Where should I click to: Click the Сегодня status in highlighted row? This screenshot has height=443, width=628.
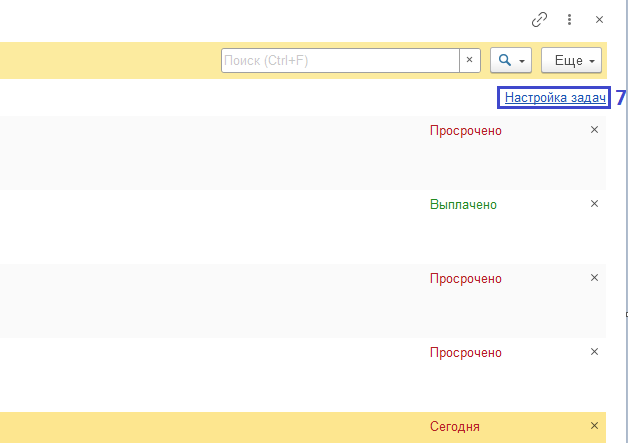[x=455, y=426]
